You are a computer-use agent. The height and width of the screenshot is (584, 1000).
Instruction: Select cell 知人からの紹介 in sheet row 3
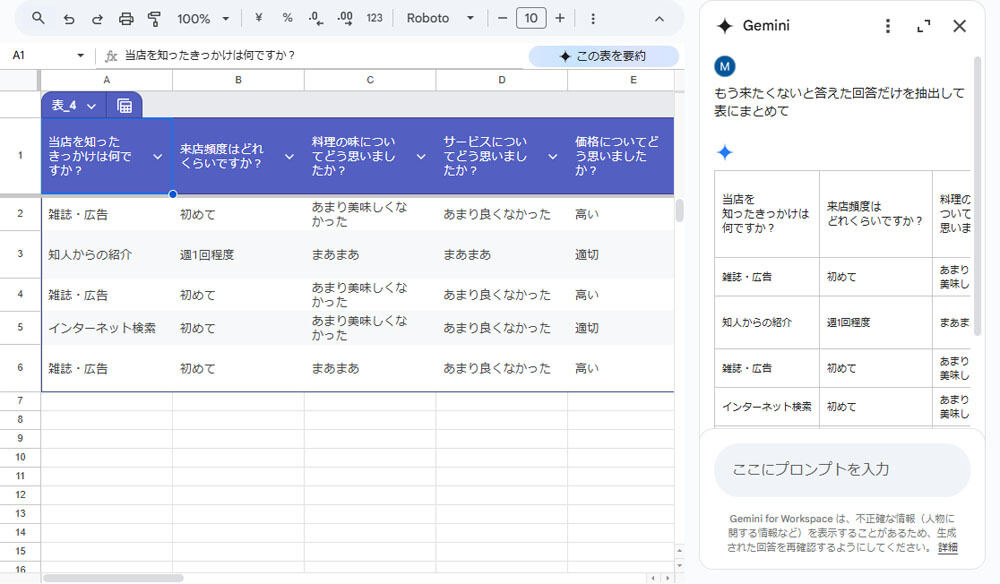(x=107, y=254)
